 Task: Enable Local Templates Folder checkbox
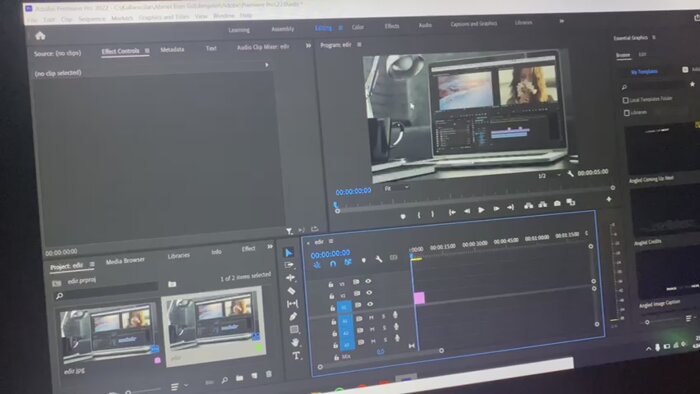pyautogui.click(x=625, y=100)
